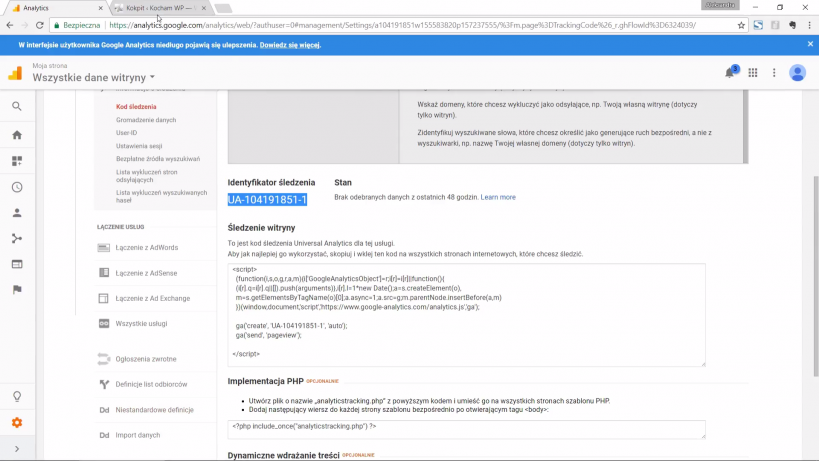Select 'Kod śledzenia' in settings menu
The image size is (819, 461).
[136, 107]
